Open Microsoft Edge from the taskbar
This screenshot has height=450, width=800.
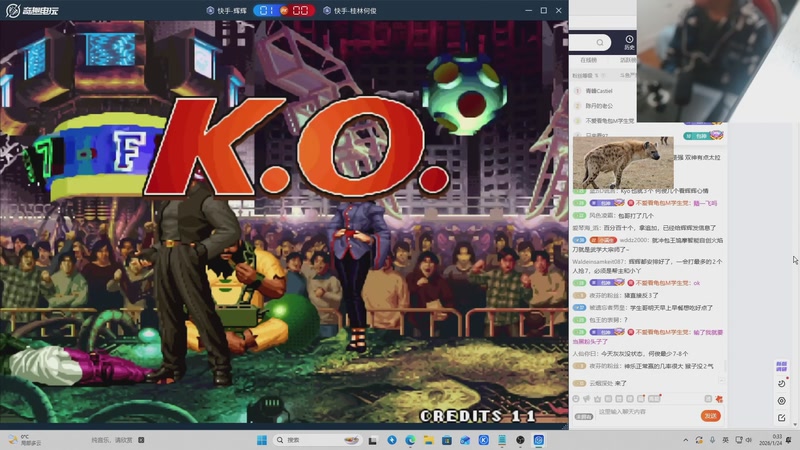pos(410,440)
